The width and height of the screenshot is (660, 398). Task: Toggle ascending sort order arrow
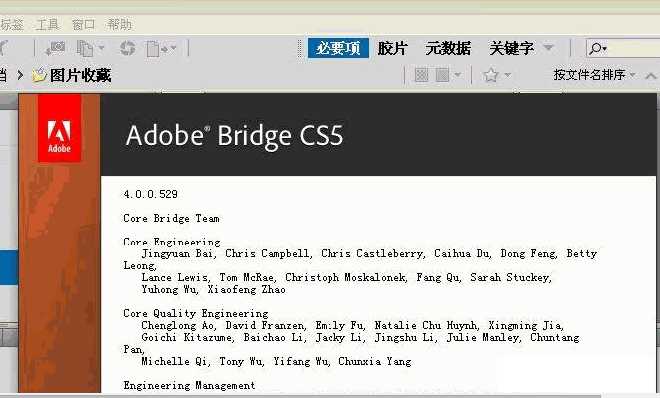tap(650, 76)
